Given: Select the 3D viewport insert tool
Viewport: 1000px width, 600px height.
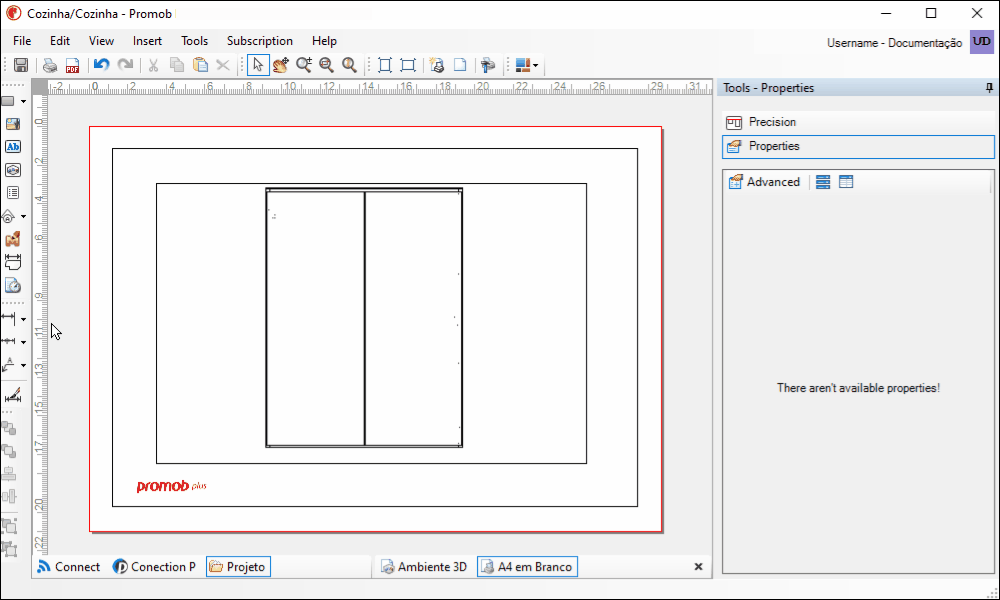Looking at the screenshot, I should [13, 170].
